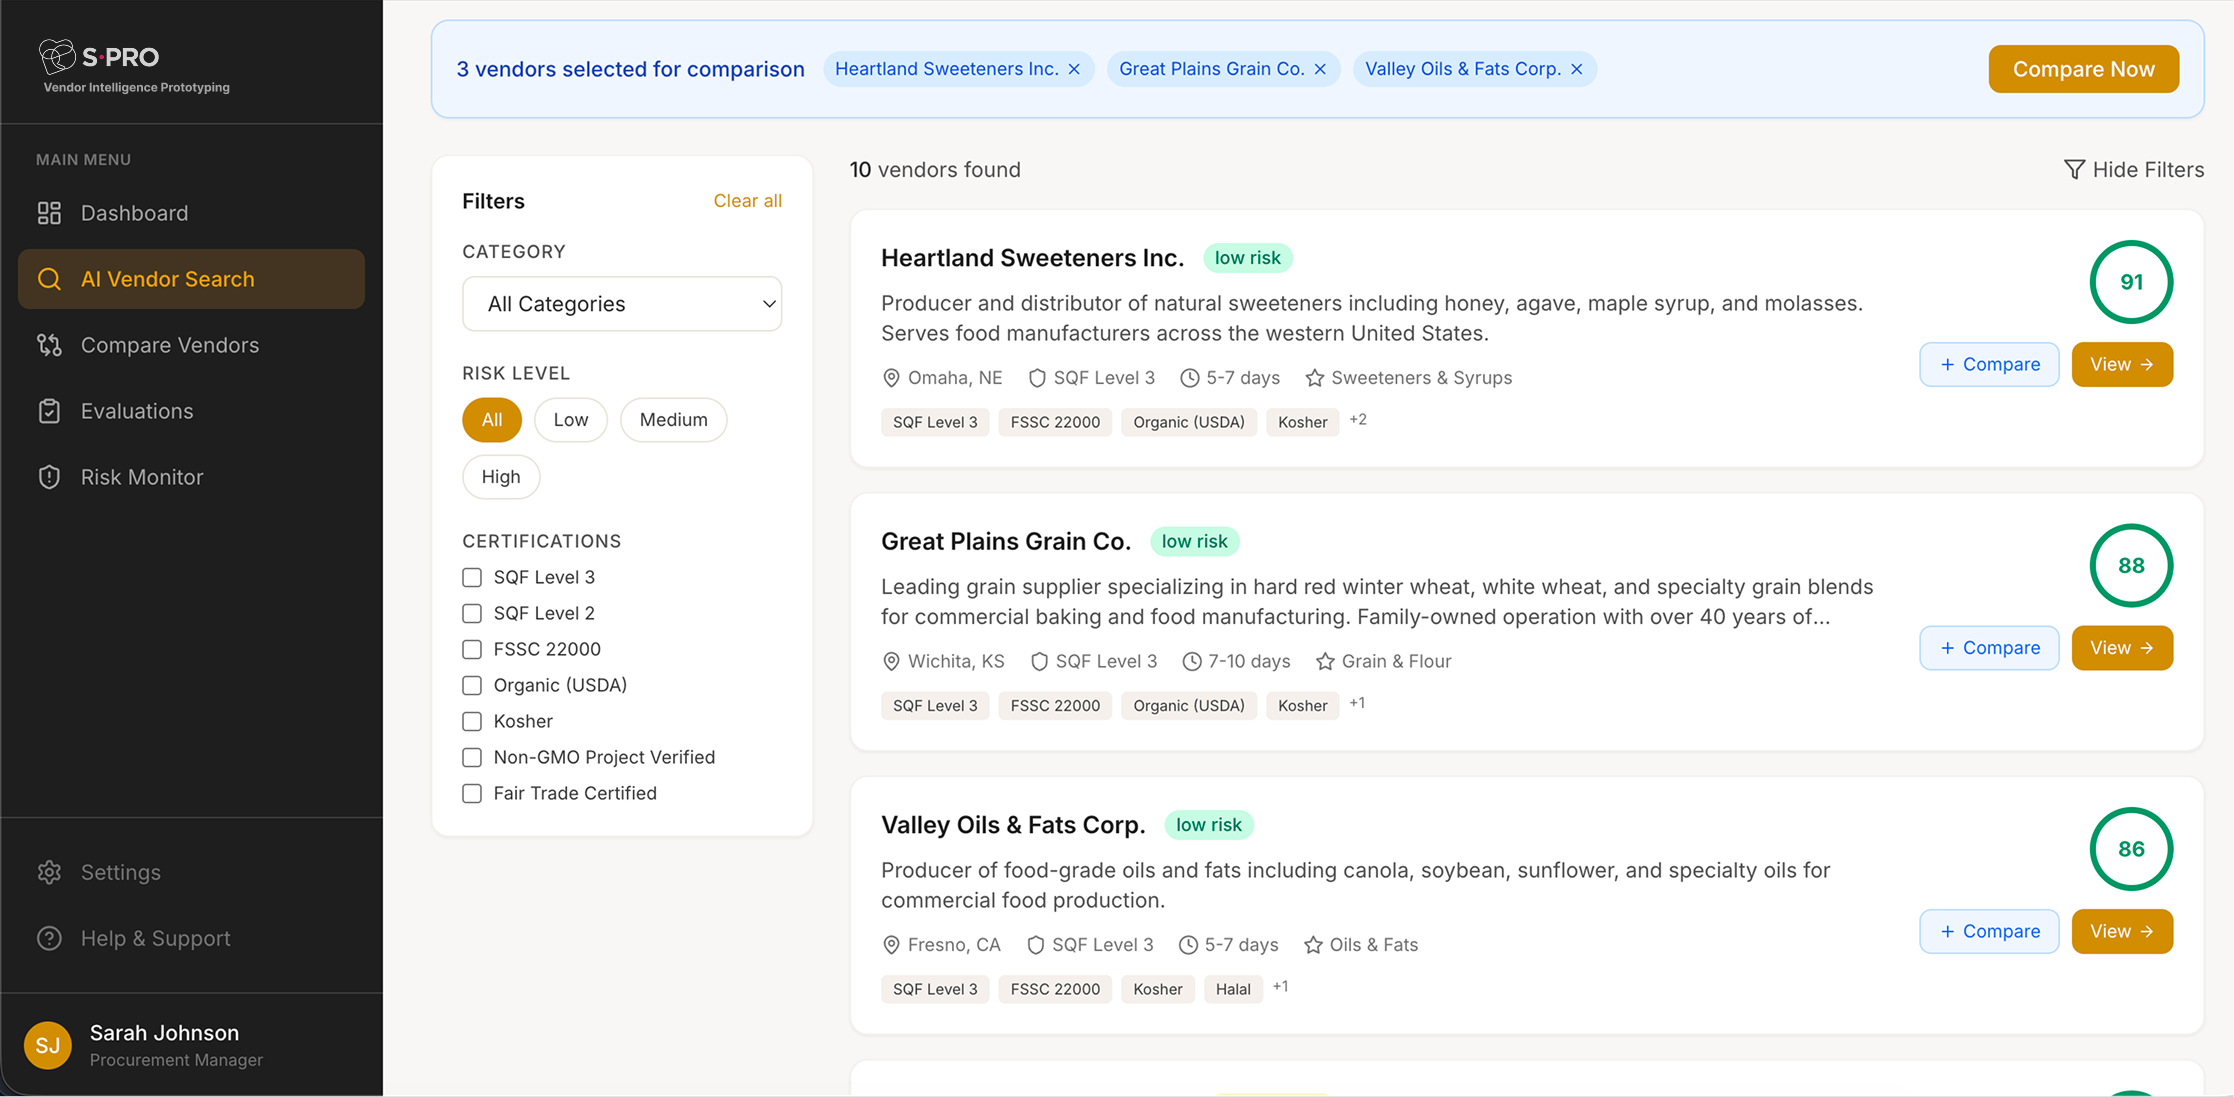
Task: Click the Compare Vendors icon
Action: [x=49, y=344]
